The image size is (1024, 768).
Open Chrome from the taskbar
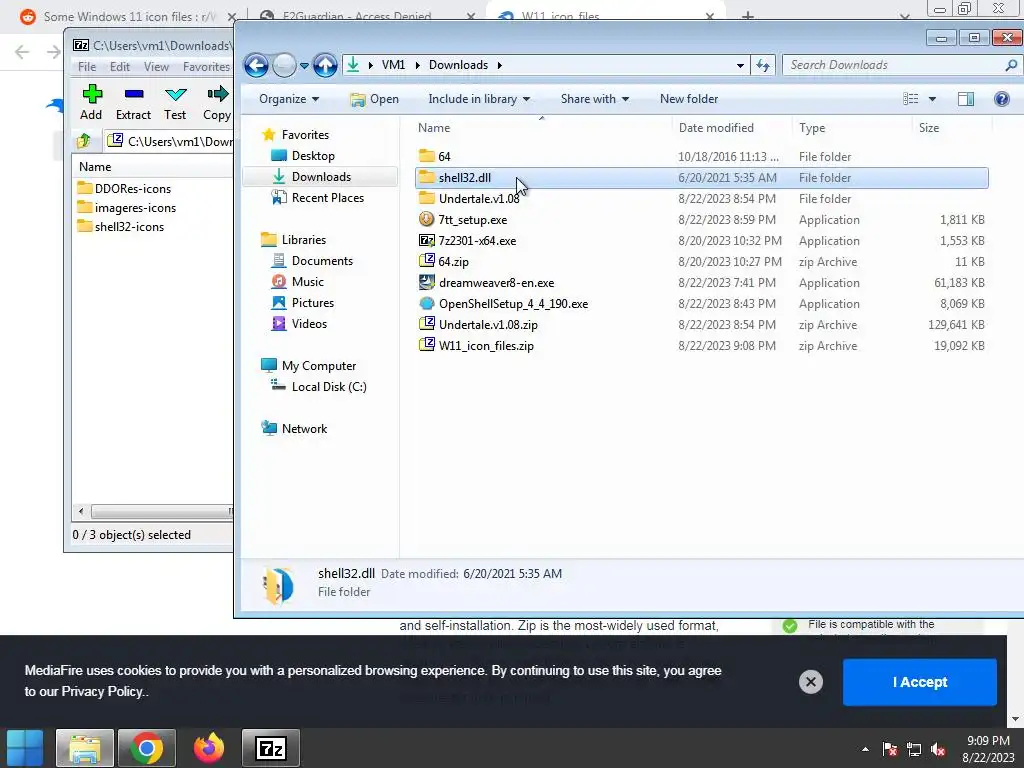coord(147,748)
